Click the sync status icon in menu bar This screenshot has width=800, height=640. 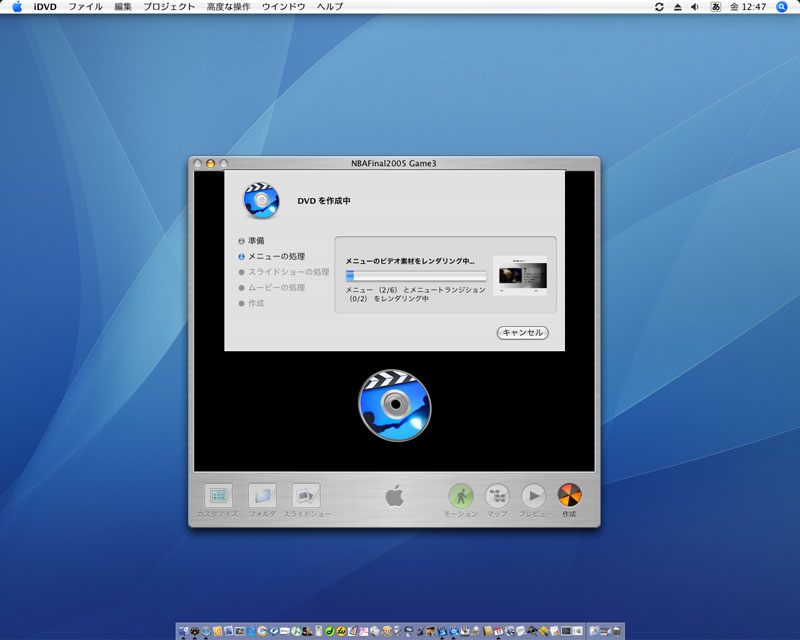(x=659, y=7)
